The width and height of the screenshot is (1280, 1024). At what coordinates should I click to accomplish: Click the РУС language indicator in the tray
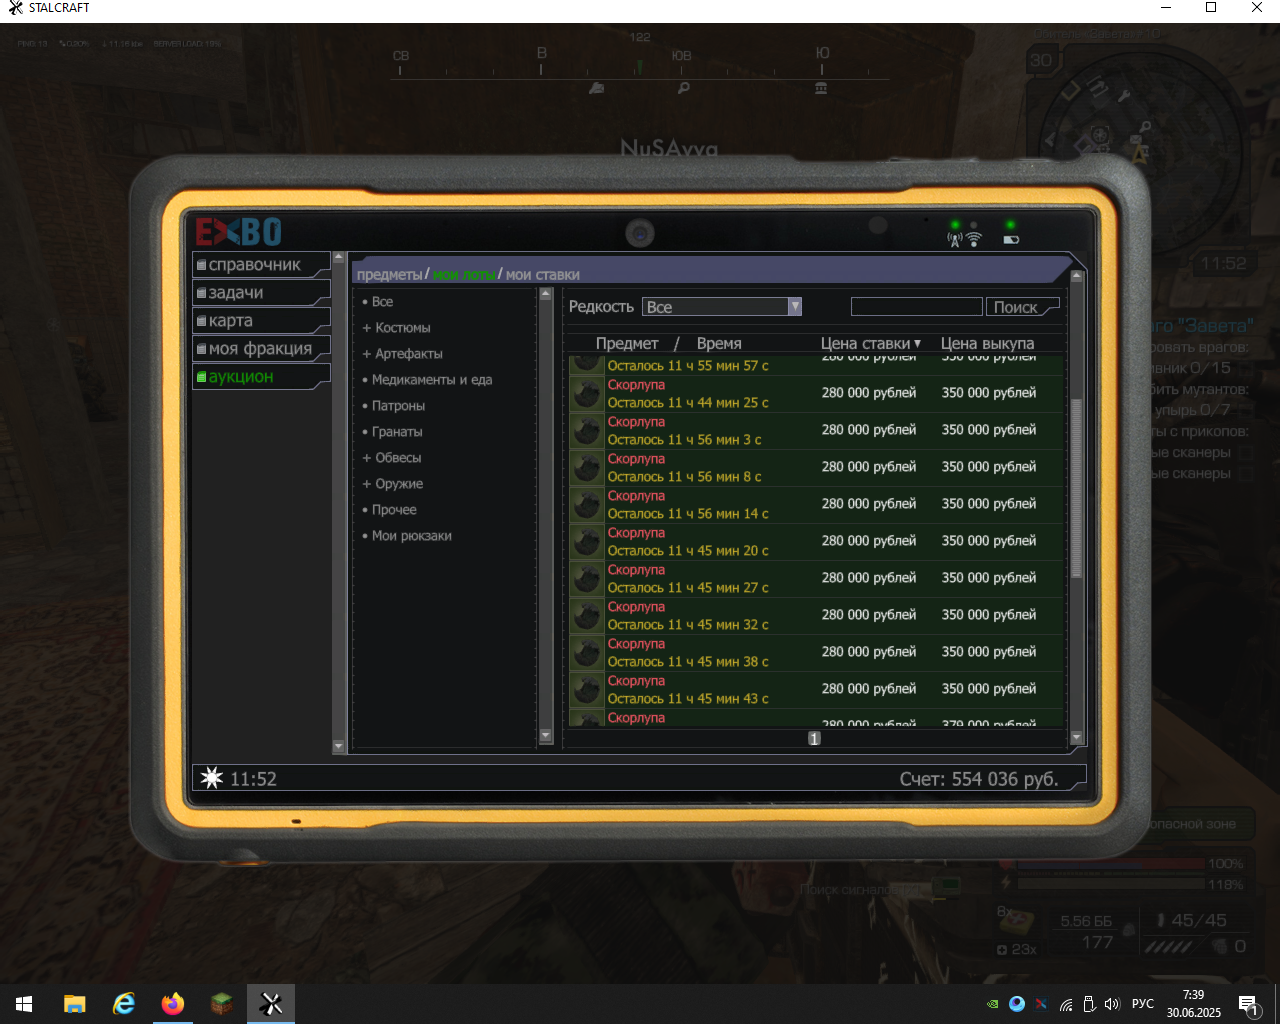pyautogui.click(x=1143, y=1004)
